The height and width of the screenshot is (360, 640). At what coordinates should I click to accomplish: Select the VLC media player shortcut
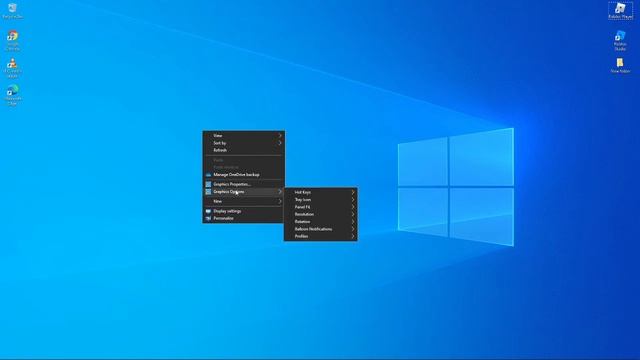click(x=12, y=68)
